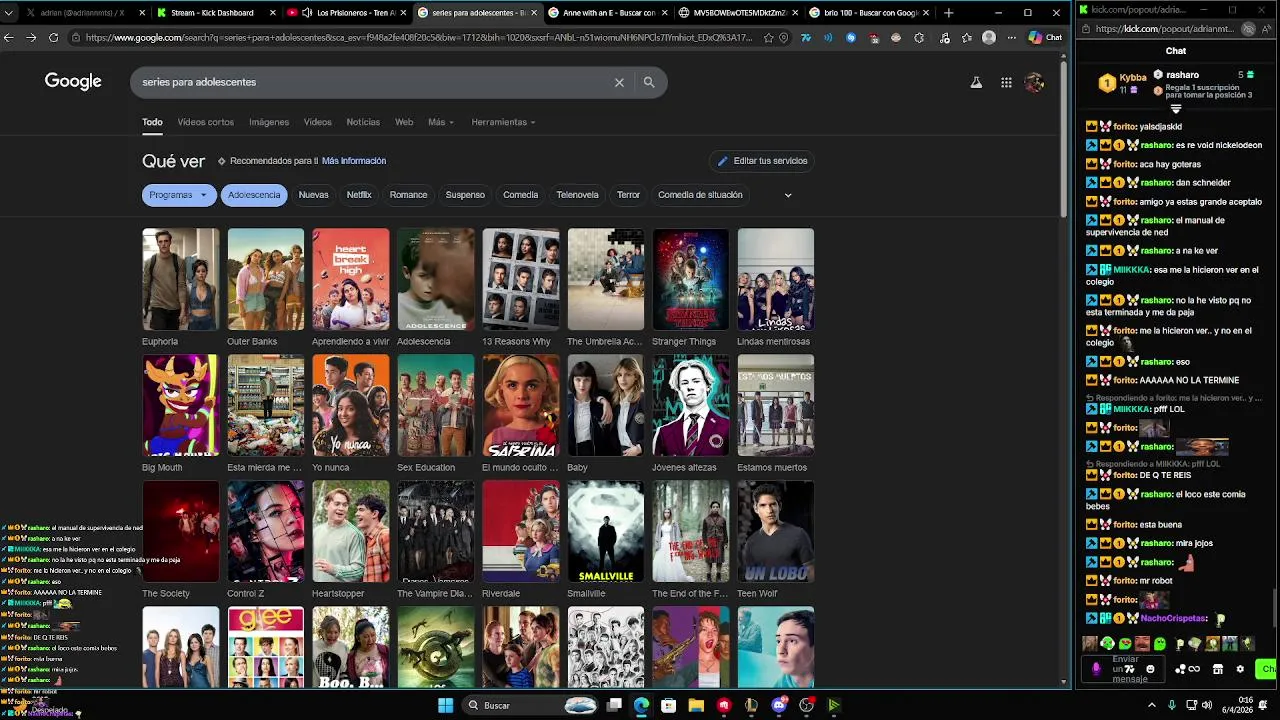Run search with the magnifying glass icon
Image resolution: width=1280 pixels, height=720 pixels.
pos(649,82)
